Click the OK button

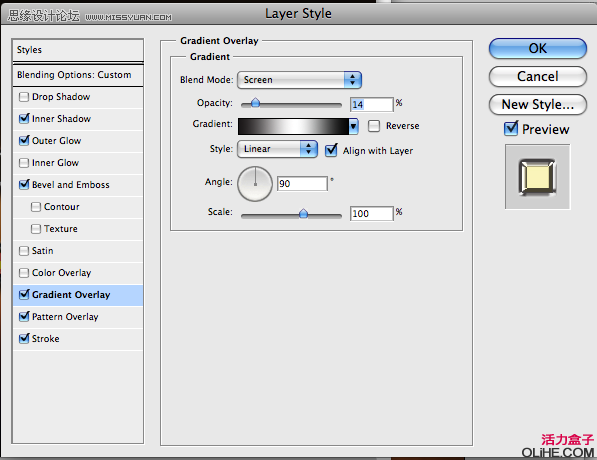(538, 49)
